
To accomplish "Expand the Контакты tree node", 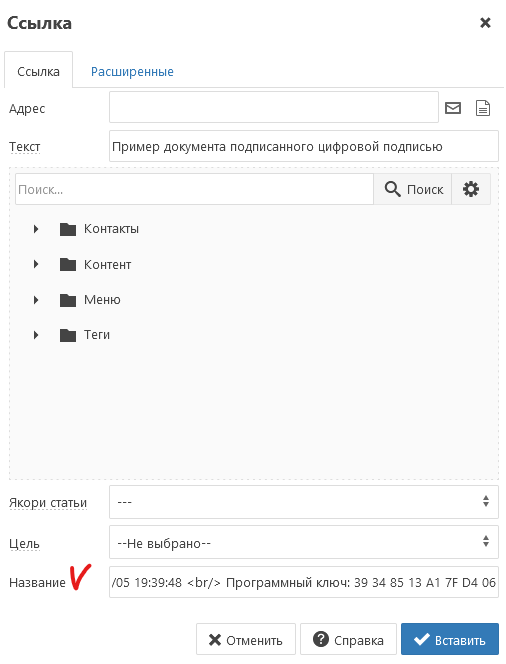I will (36, 229).
